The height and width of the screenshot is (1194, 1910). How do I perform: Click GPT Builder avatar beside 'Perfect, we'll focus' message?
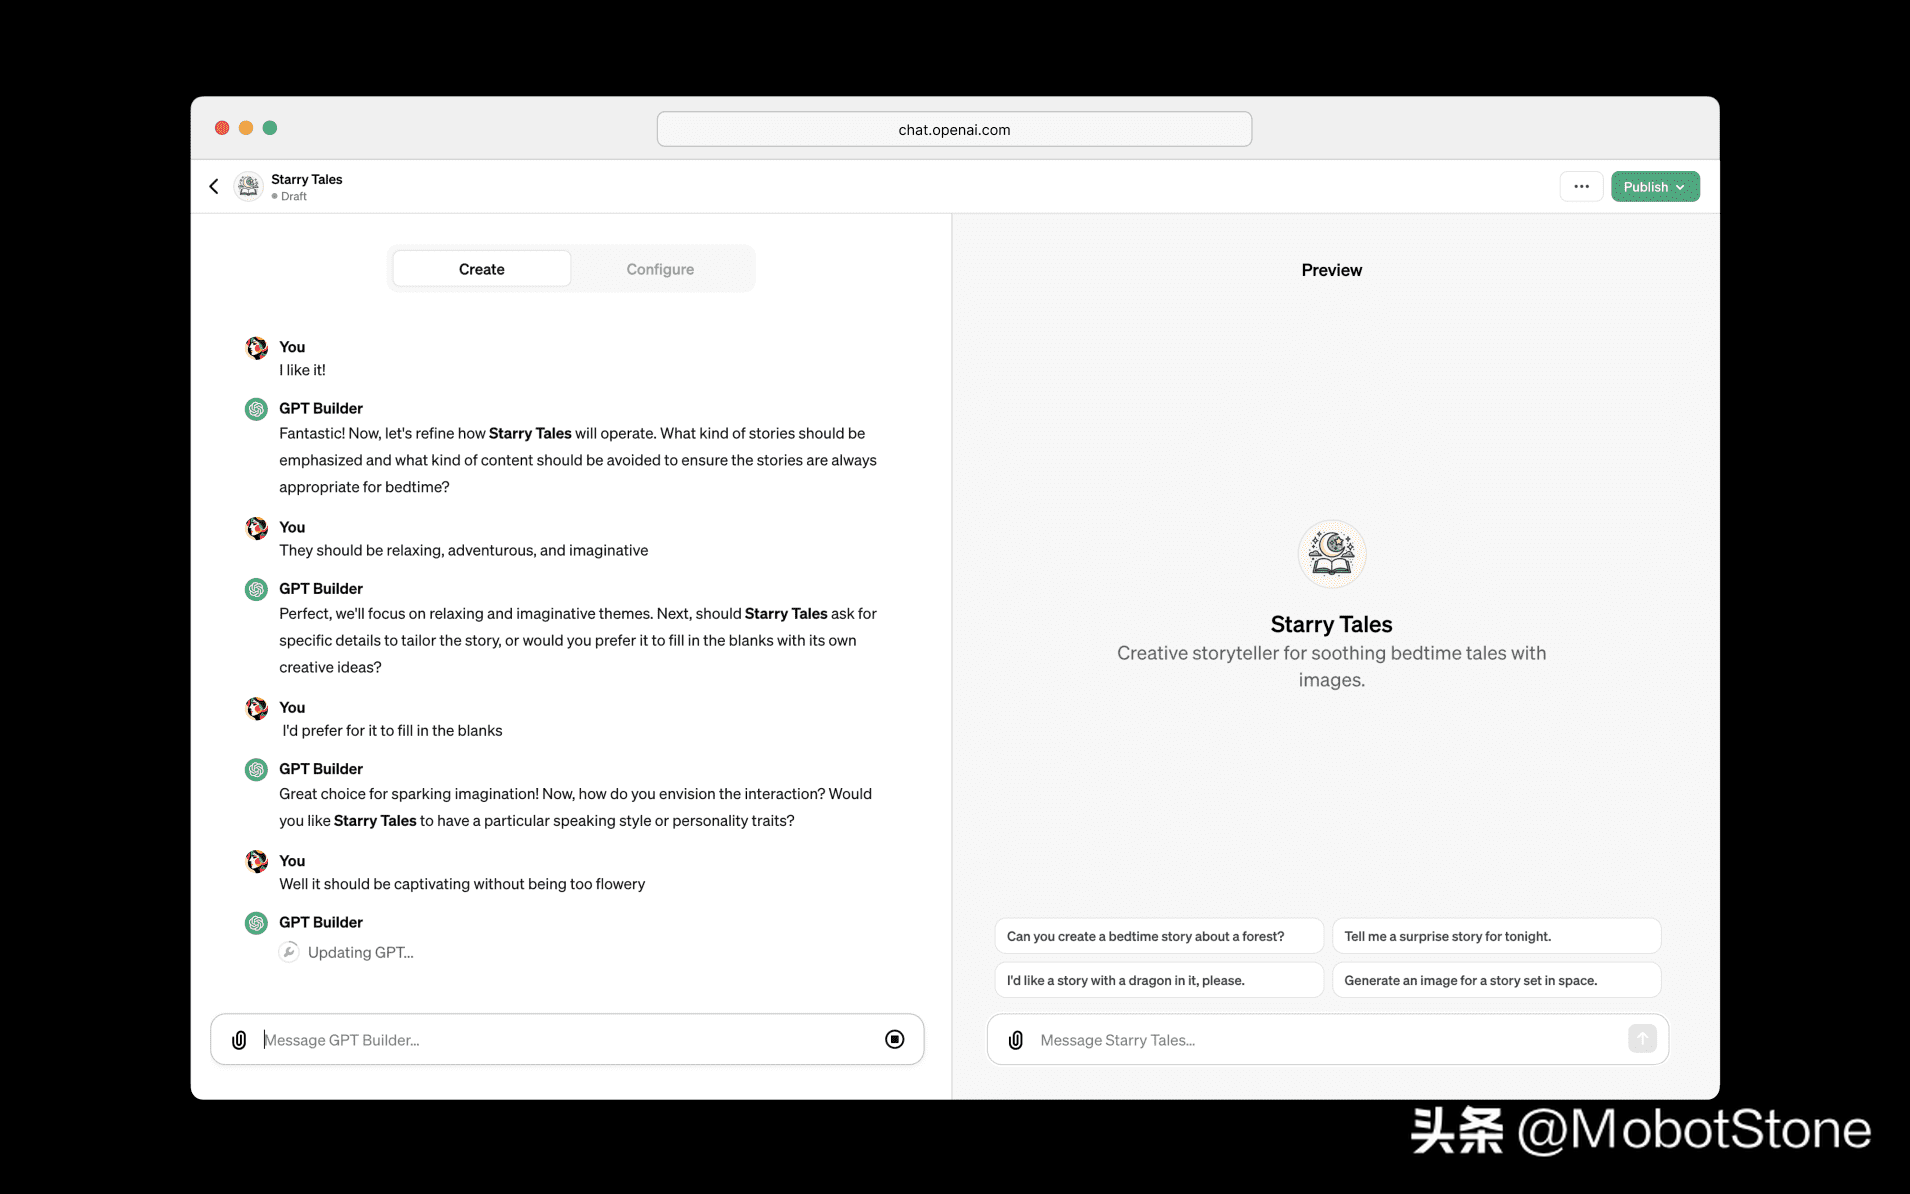(x=256, y=589)
